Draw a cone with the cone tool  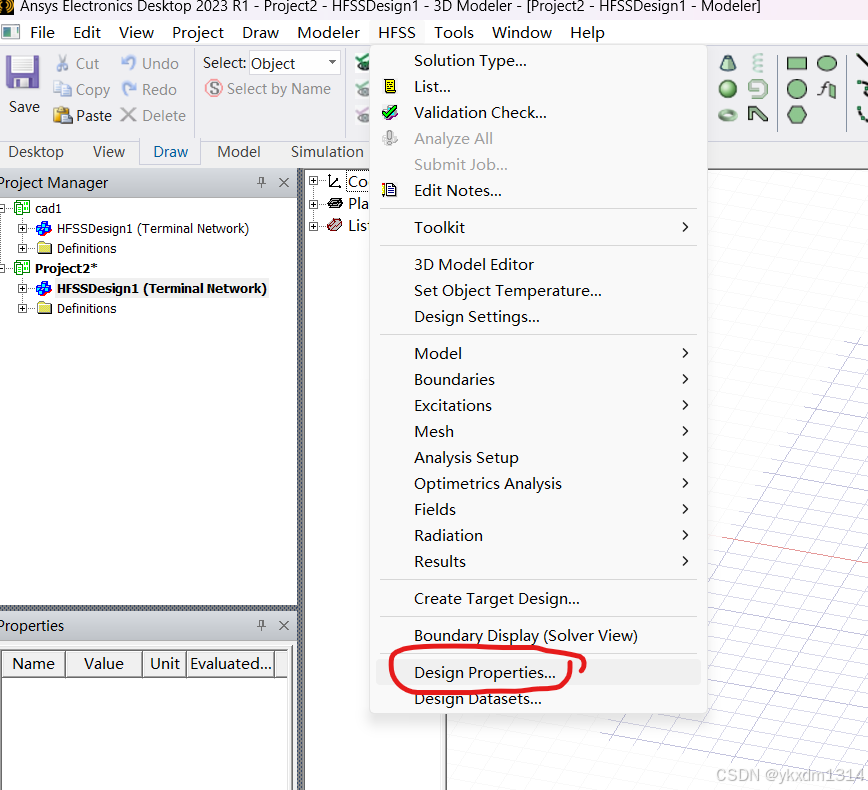(728, 63)
